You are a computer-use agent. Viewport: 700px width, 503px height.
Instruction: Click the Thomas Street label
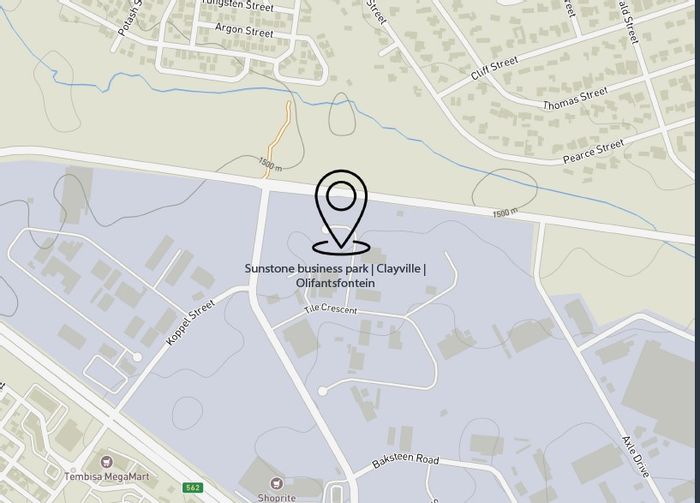click(x=575, y=99)
